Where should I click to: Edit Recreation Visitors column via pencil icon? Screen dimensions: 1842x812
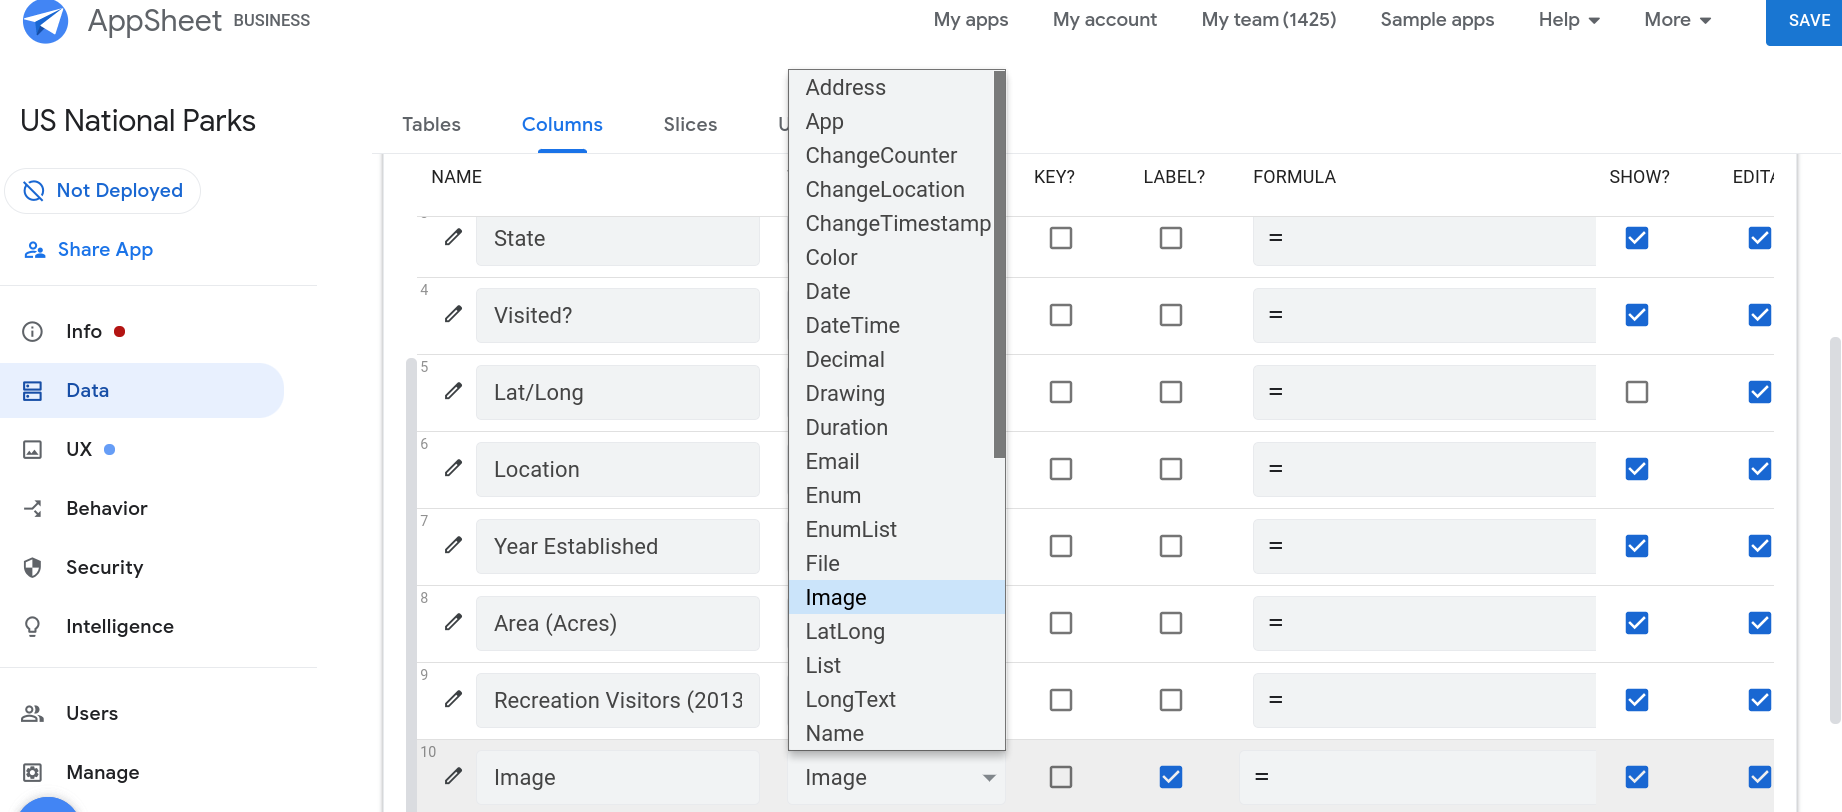454,699
